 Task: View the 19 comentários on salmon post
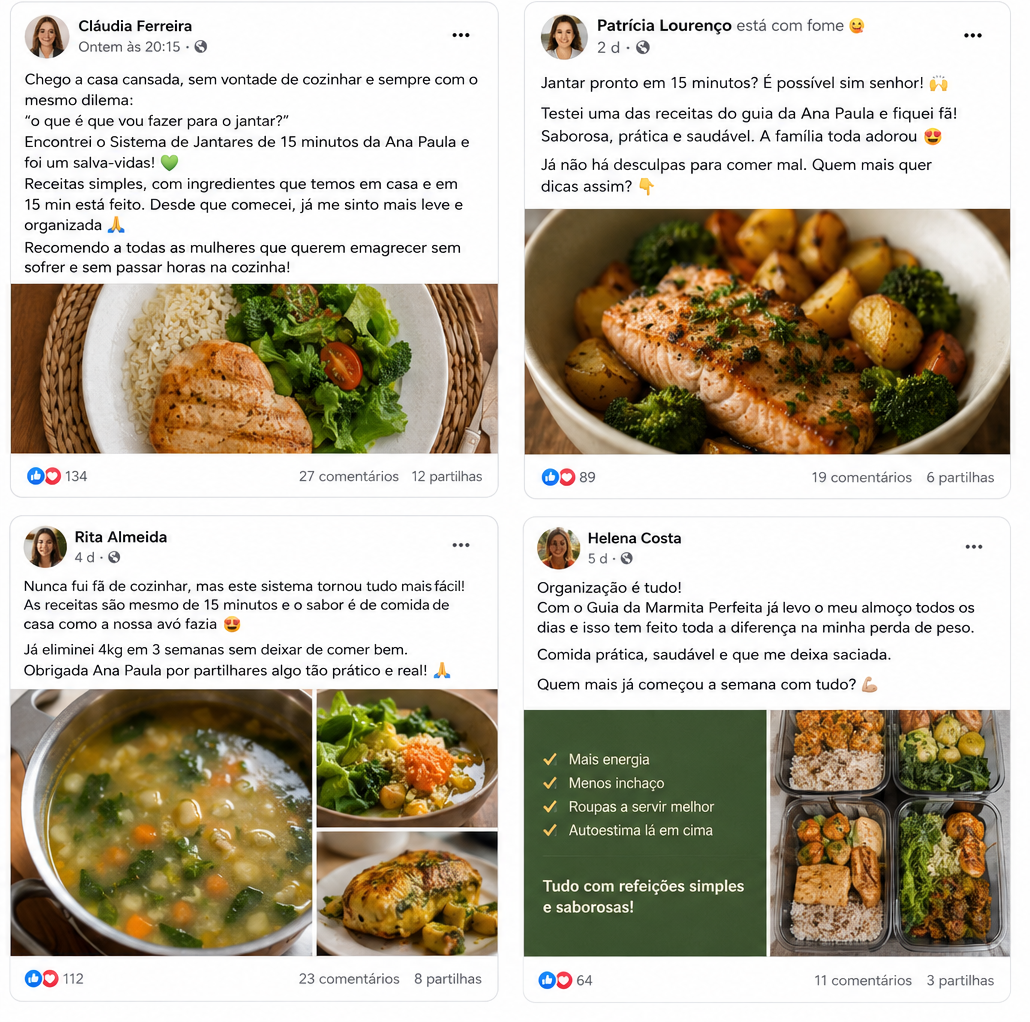tap(861, 478)
